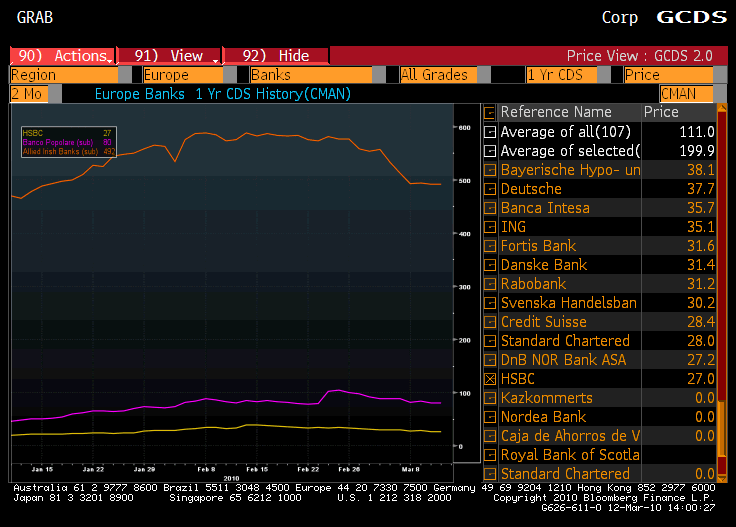
Task: Open the 90) Actions menu
Action: [x=62, y=56]
